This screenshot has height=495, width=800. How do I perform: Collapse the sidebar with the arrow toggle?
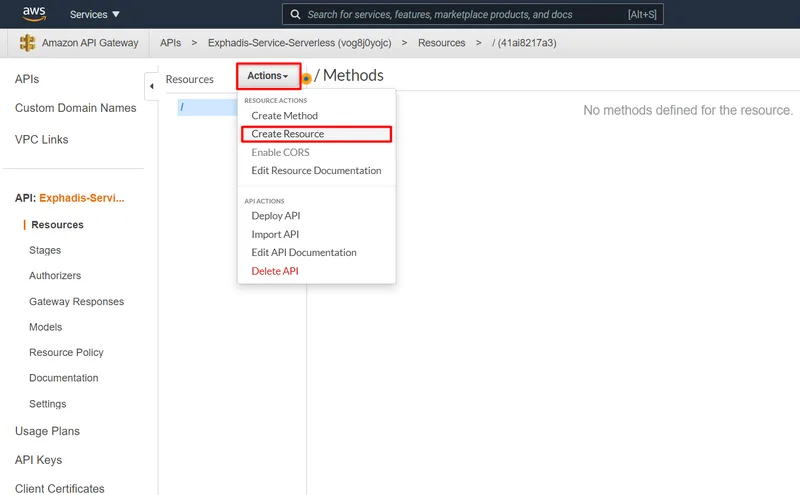pos(152,86)
